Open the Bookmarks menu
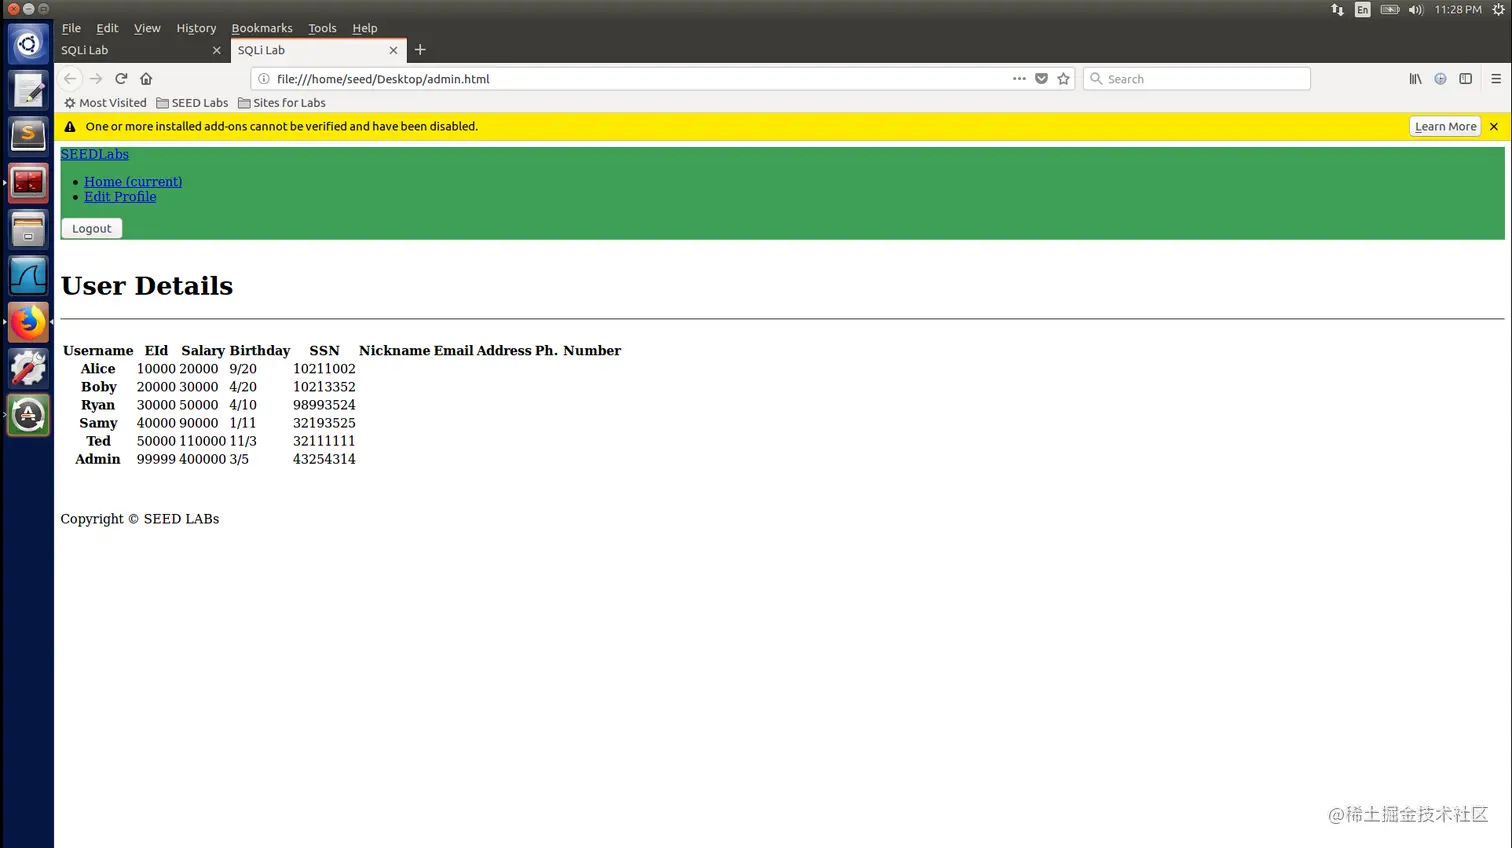 [262, 28]
